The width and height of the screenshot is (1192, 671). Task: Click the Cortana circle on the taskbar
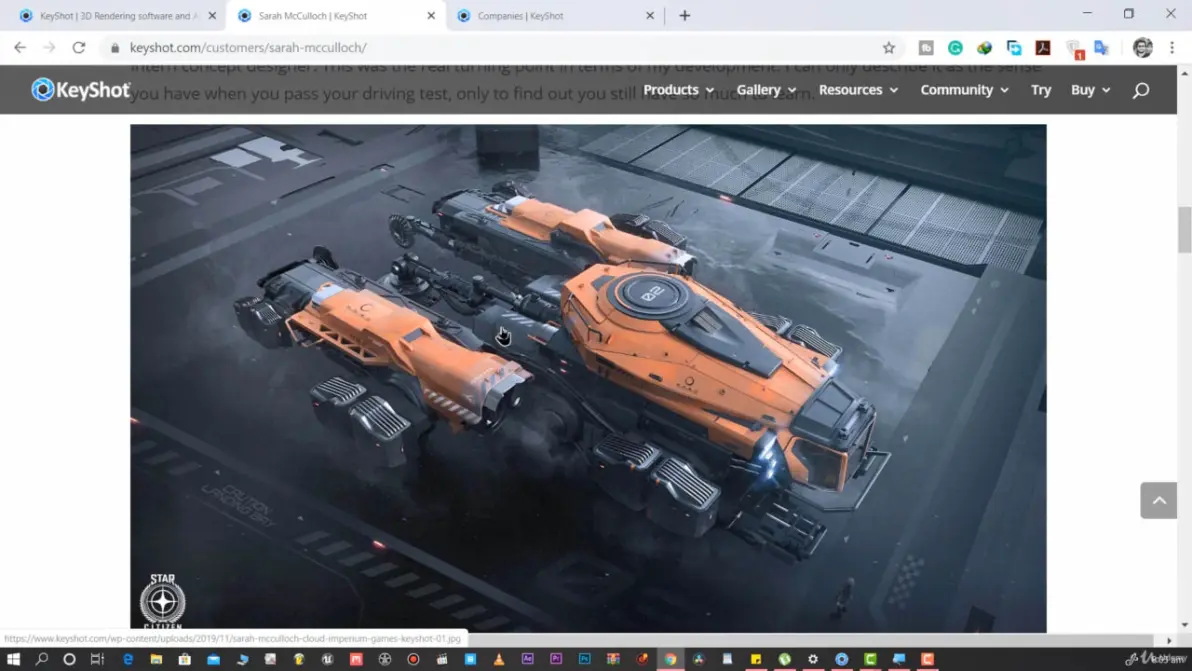[x=69, y=659]
